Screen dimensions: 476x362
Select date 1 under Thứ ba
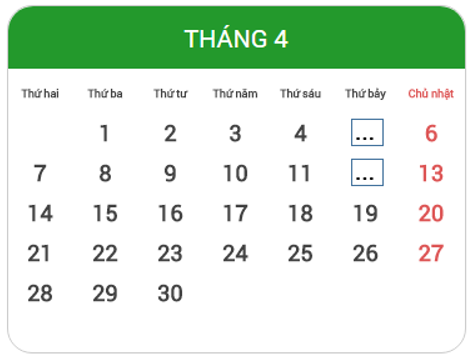[105, 133]
